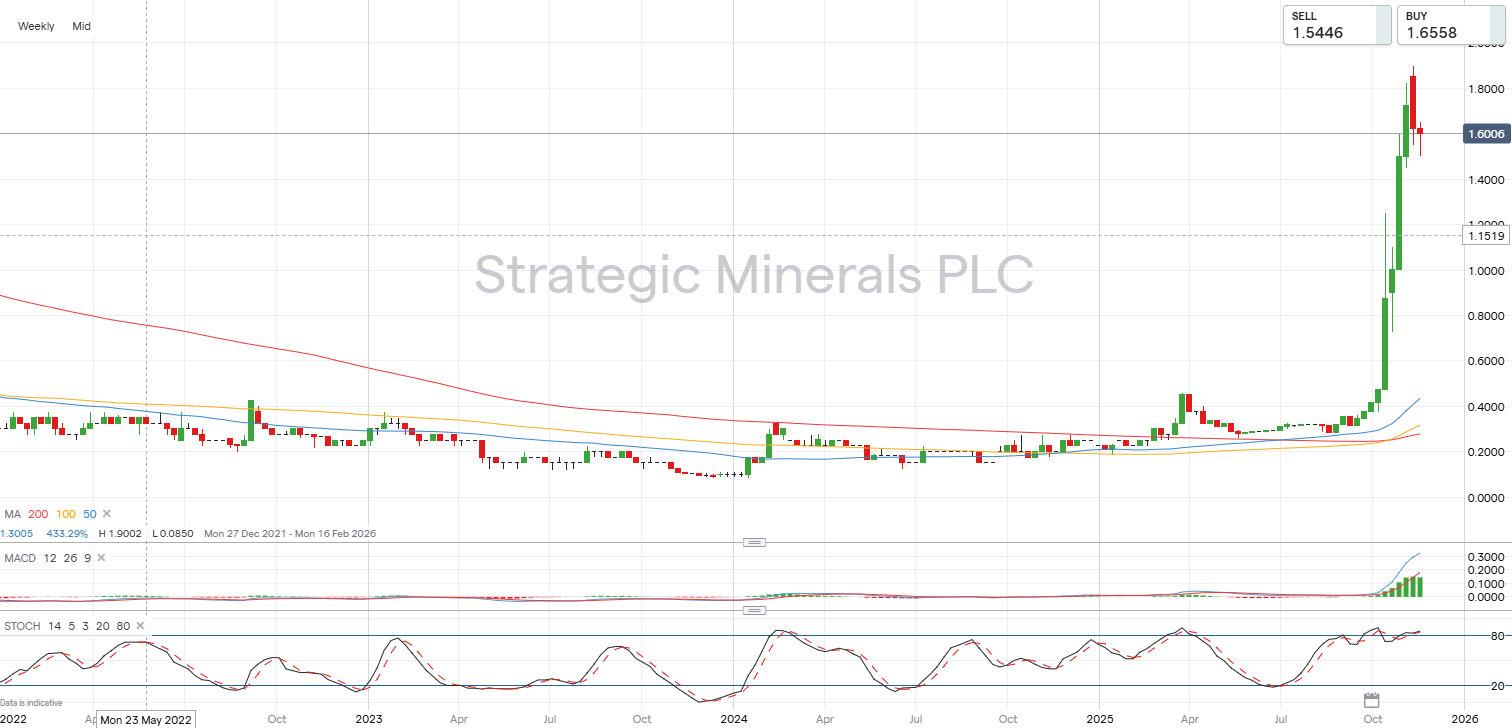Open the Mid price type selector
1512x728 pixels.
(x=81, y=26)
